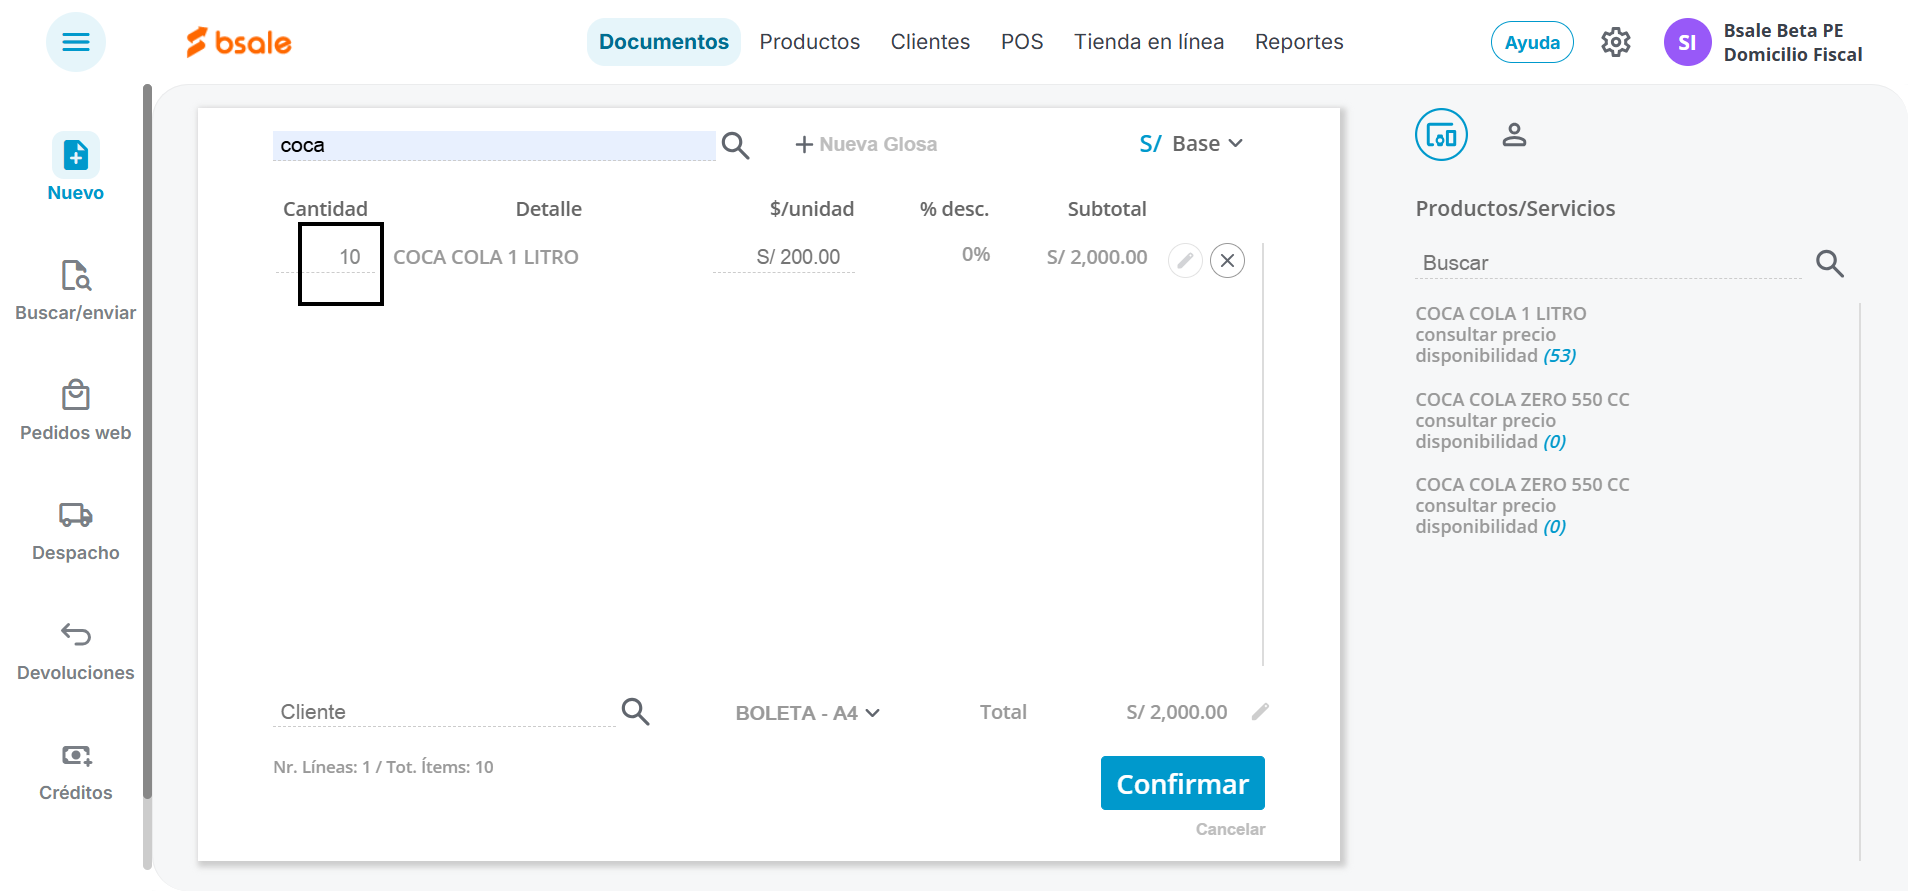Click the coca product search field
1908x891 pixels.
494,145
